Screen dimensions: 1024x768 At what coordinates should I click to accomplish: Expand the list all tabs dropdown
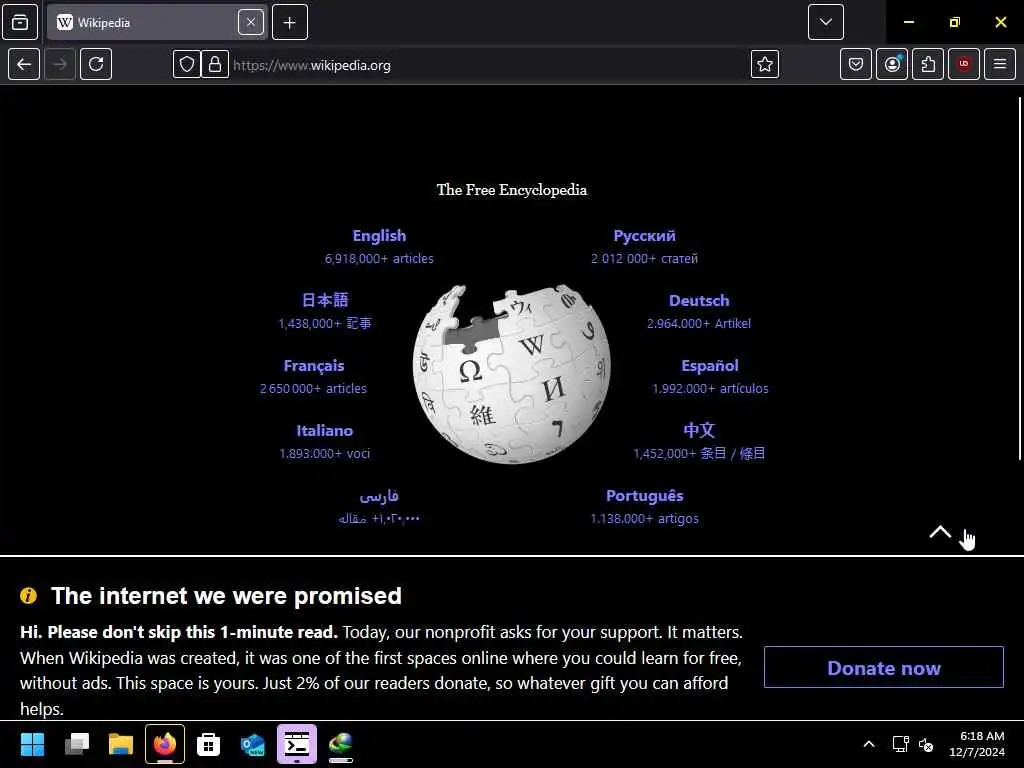[x=825, y=22]
